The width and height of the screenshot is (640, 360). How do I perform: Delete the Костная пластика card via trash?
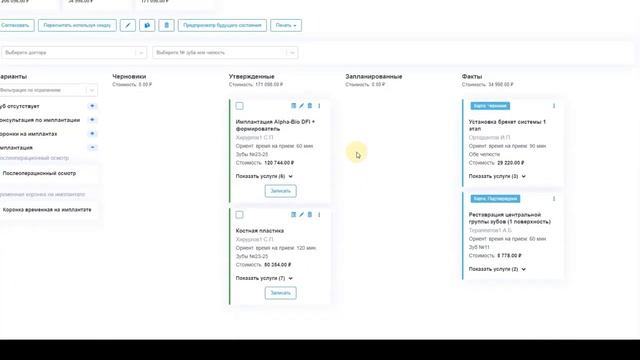[x=310, y=215]
